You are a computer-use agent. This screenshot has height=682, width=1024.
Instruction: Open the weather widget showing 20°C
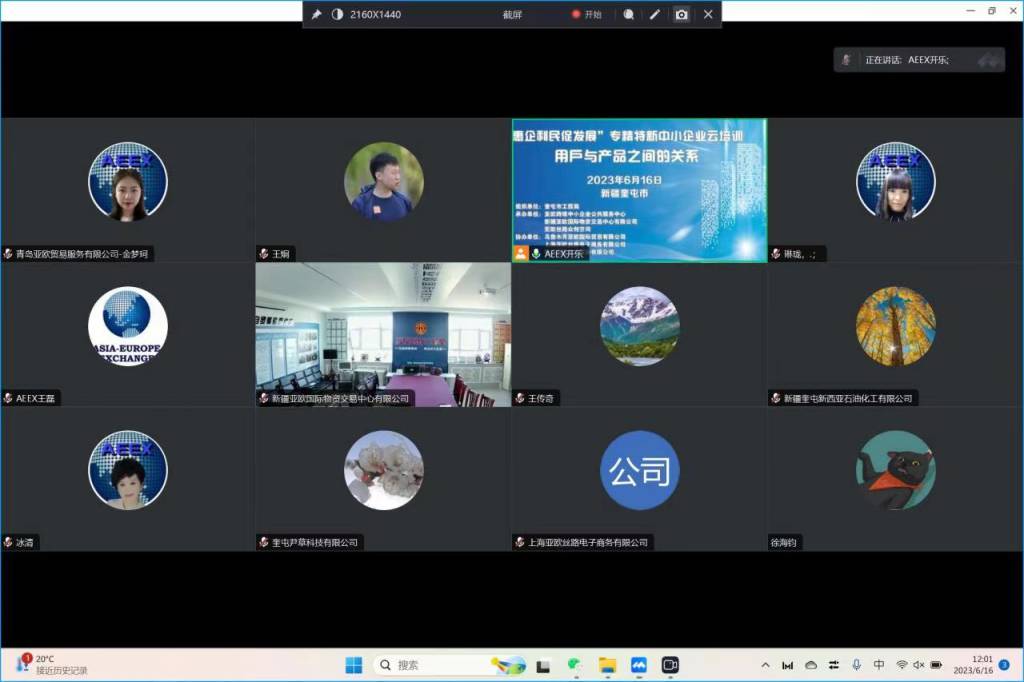click(50, 664)
